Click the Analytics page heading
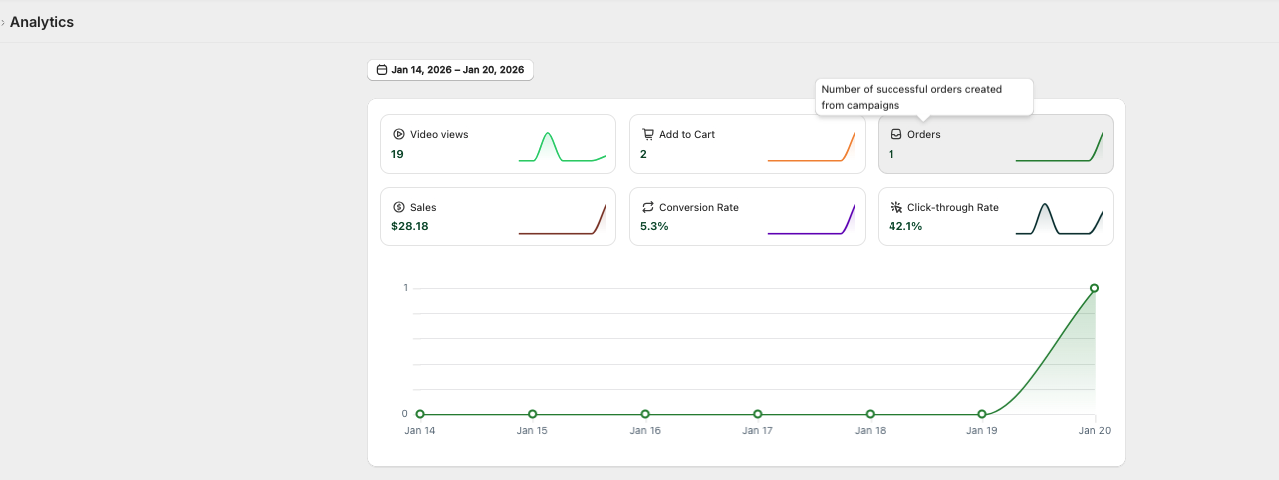This screenshot has height=480, width=1279. pyautogui.click(x=42, y=22)
